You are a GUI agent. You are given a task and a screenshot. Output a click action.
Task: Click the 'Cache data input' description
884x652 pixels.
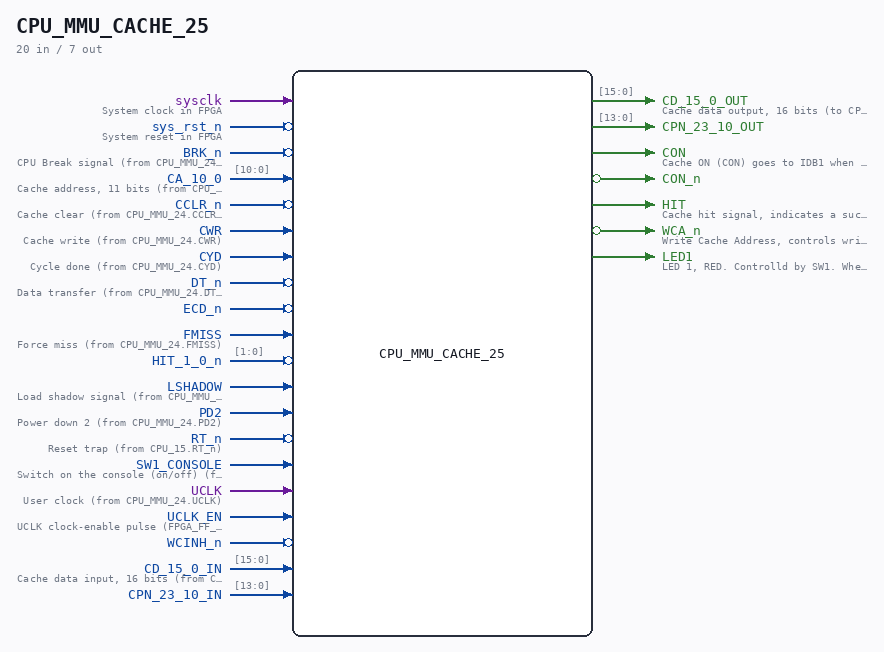[119, 578]
